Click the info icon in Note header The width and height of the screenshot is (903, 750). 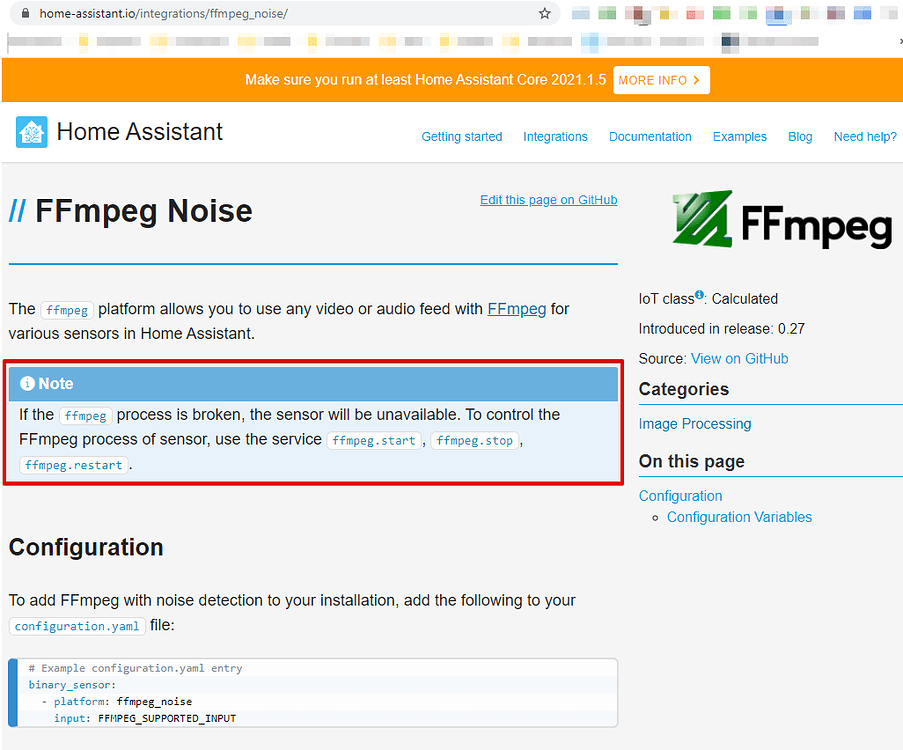(x=27, y=383)
